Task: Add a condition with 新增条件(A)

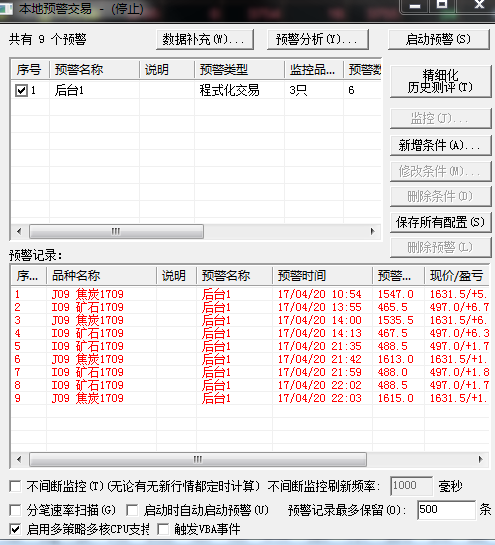Action: pos(440,145)
